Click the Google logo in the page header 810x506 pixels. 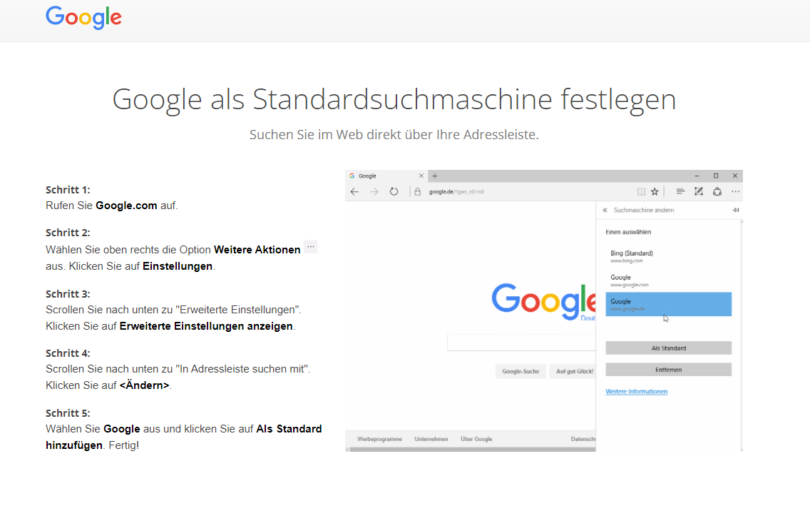click(x=84, y=17)
